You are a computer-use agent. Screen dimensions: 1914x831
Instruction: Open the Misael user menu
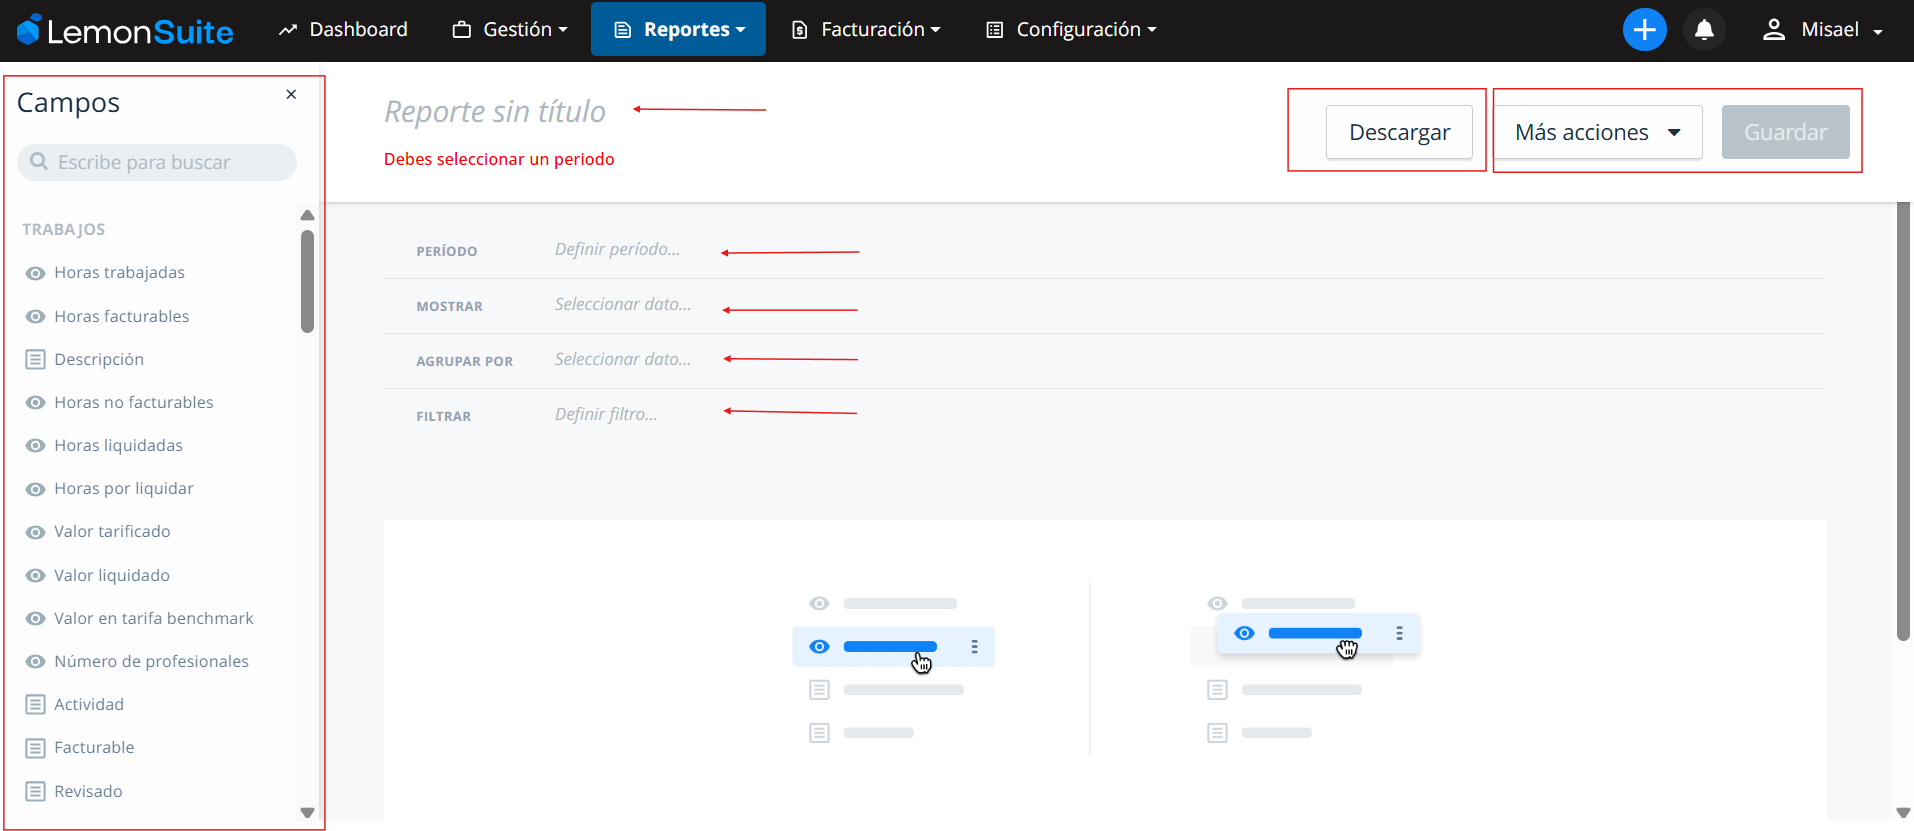point(1822,30)
